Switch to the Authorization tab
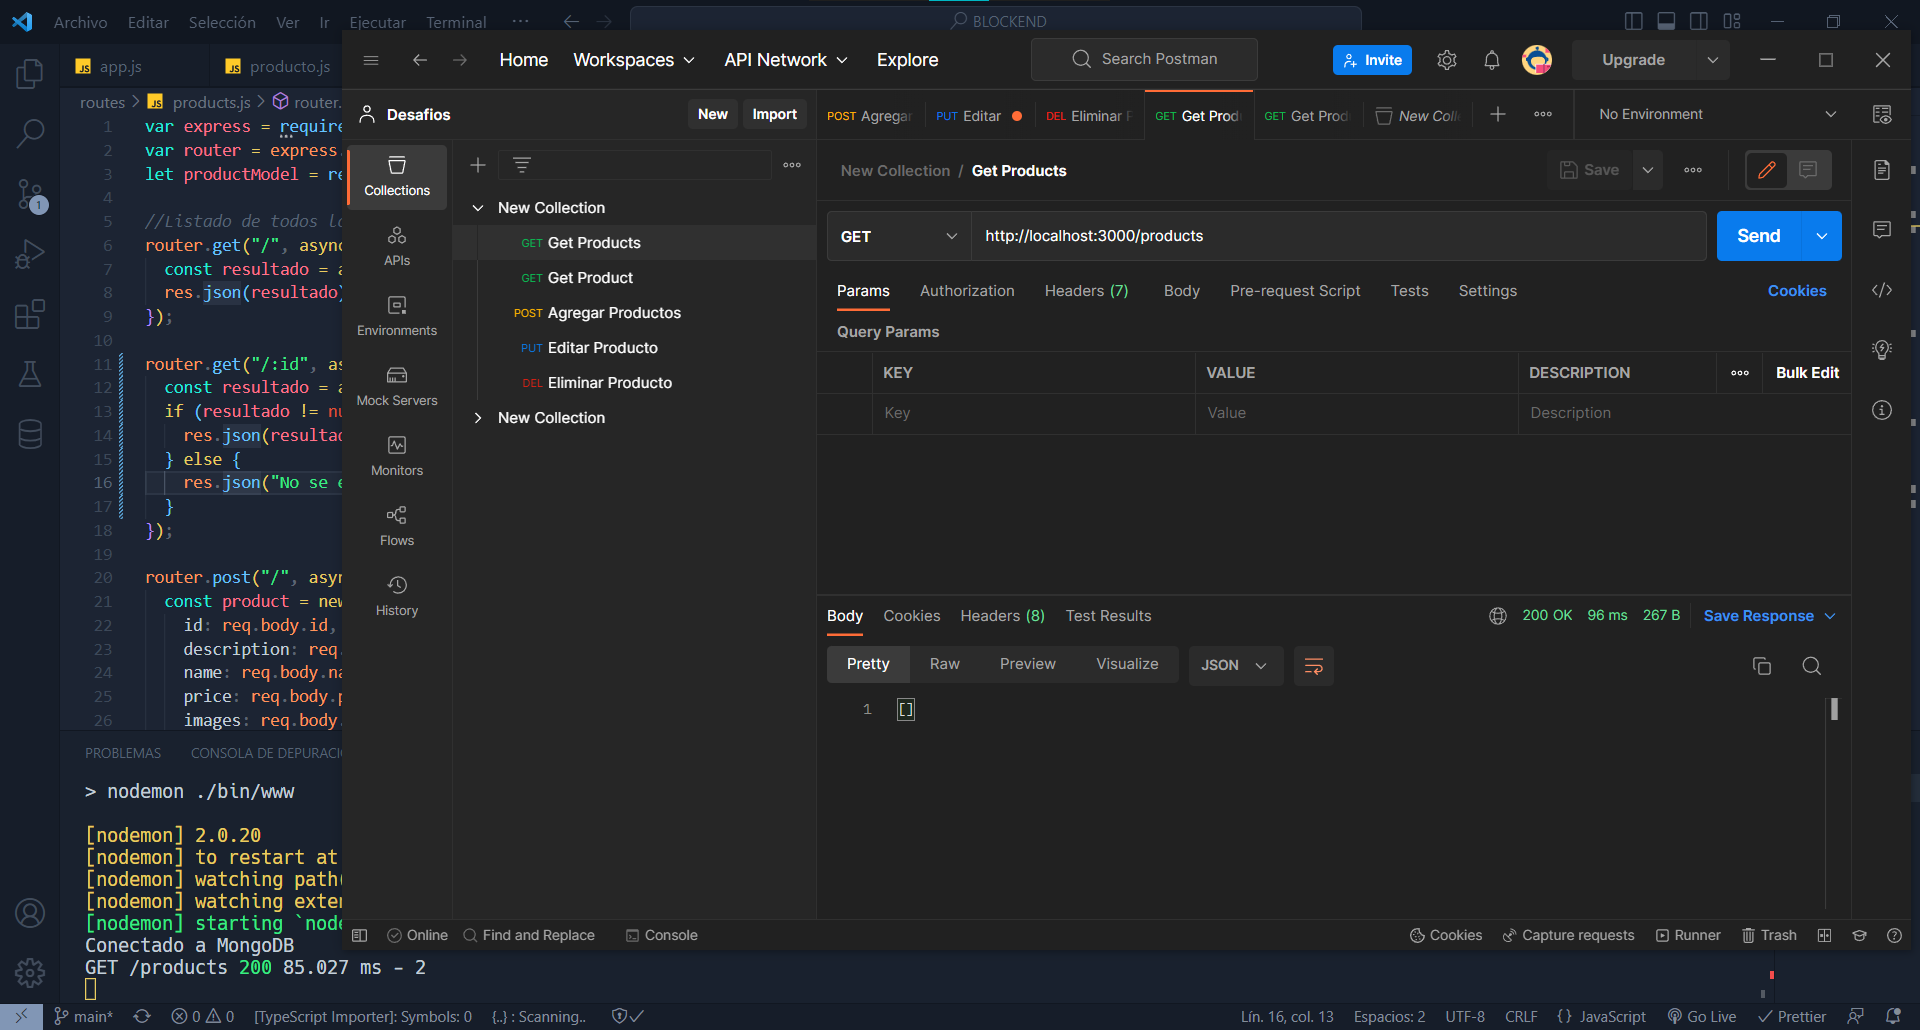 (x=967, y=291)
